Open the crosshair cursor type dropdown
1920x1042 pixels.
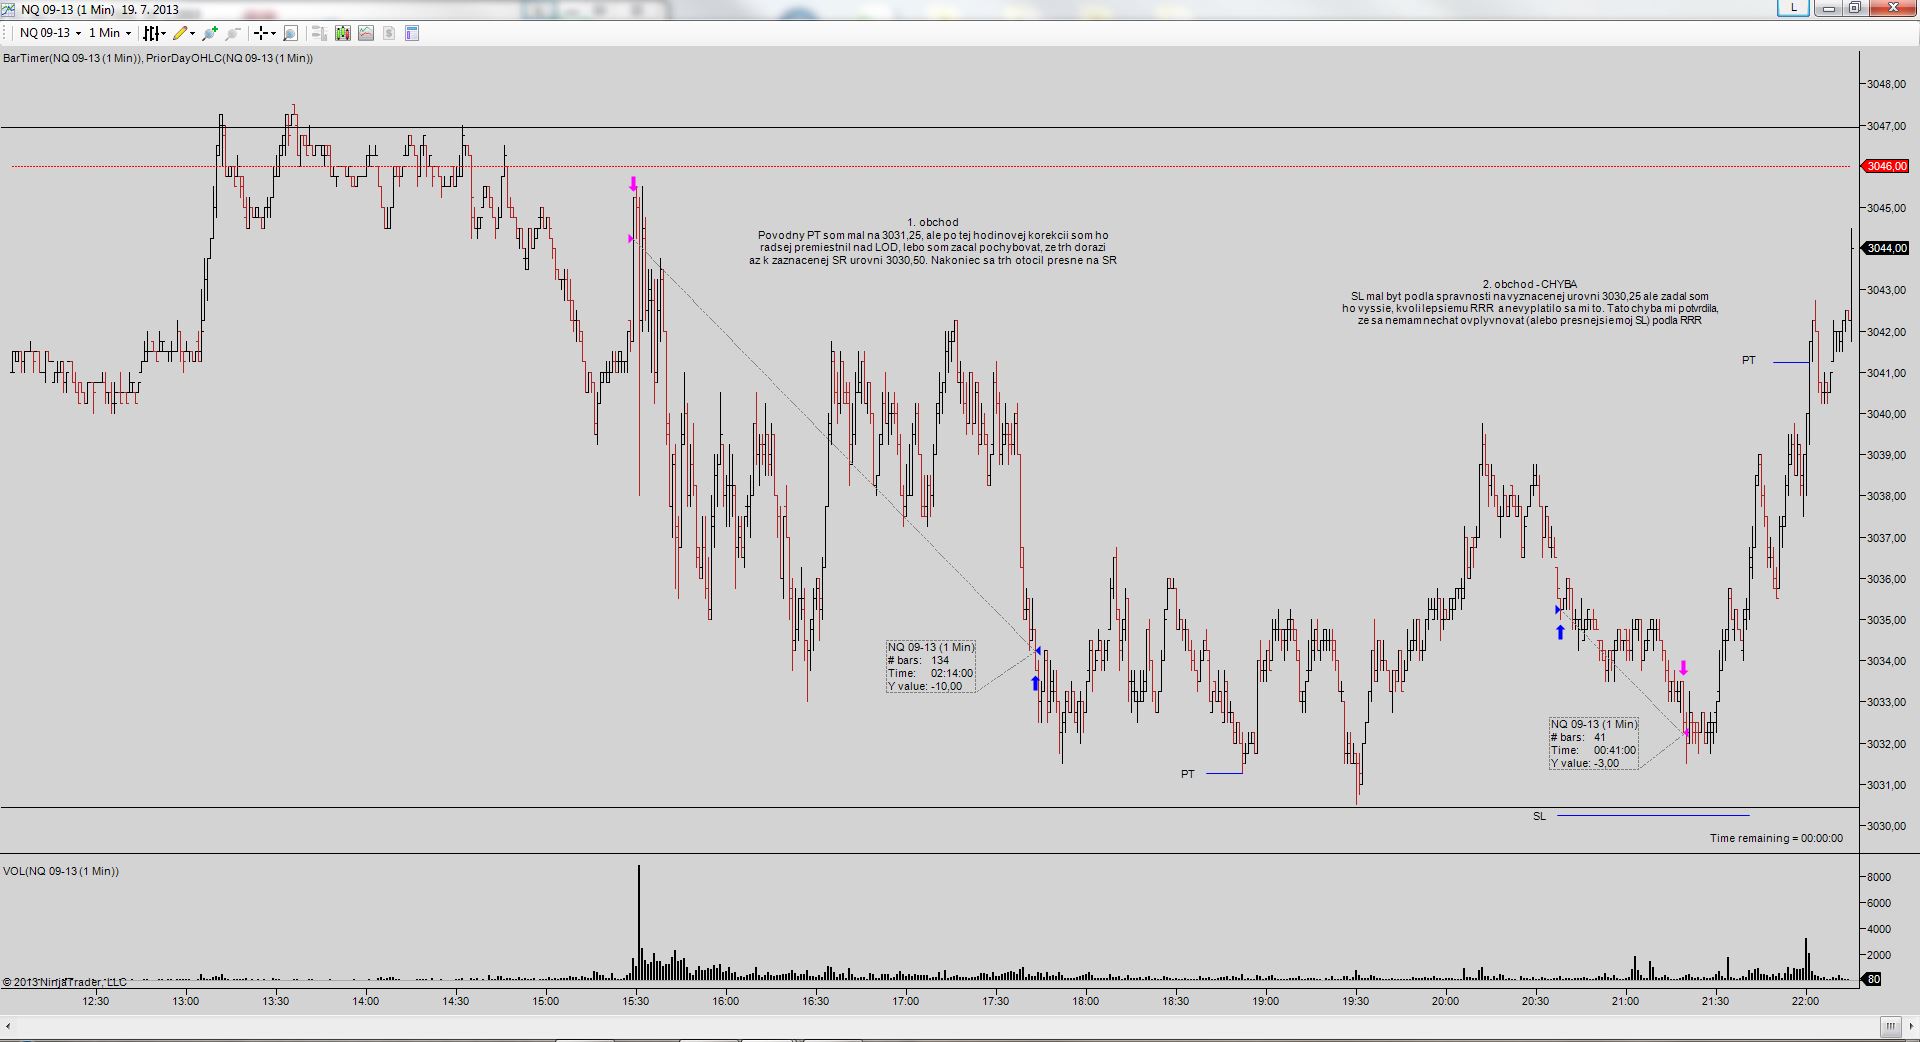[264, 33]
